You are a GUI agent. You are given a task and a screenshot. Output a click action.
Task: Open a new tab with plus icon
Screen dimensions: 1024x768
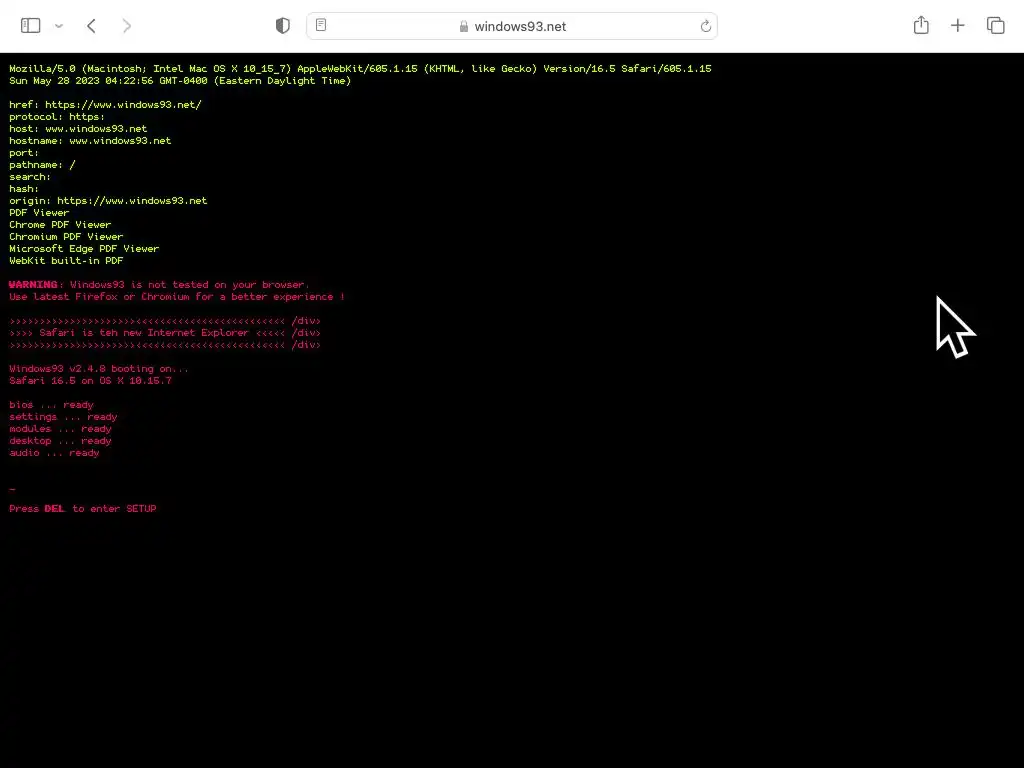[957, 25]
